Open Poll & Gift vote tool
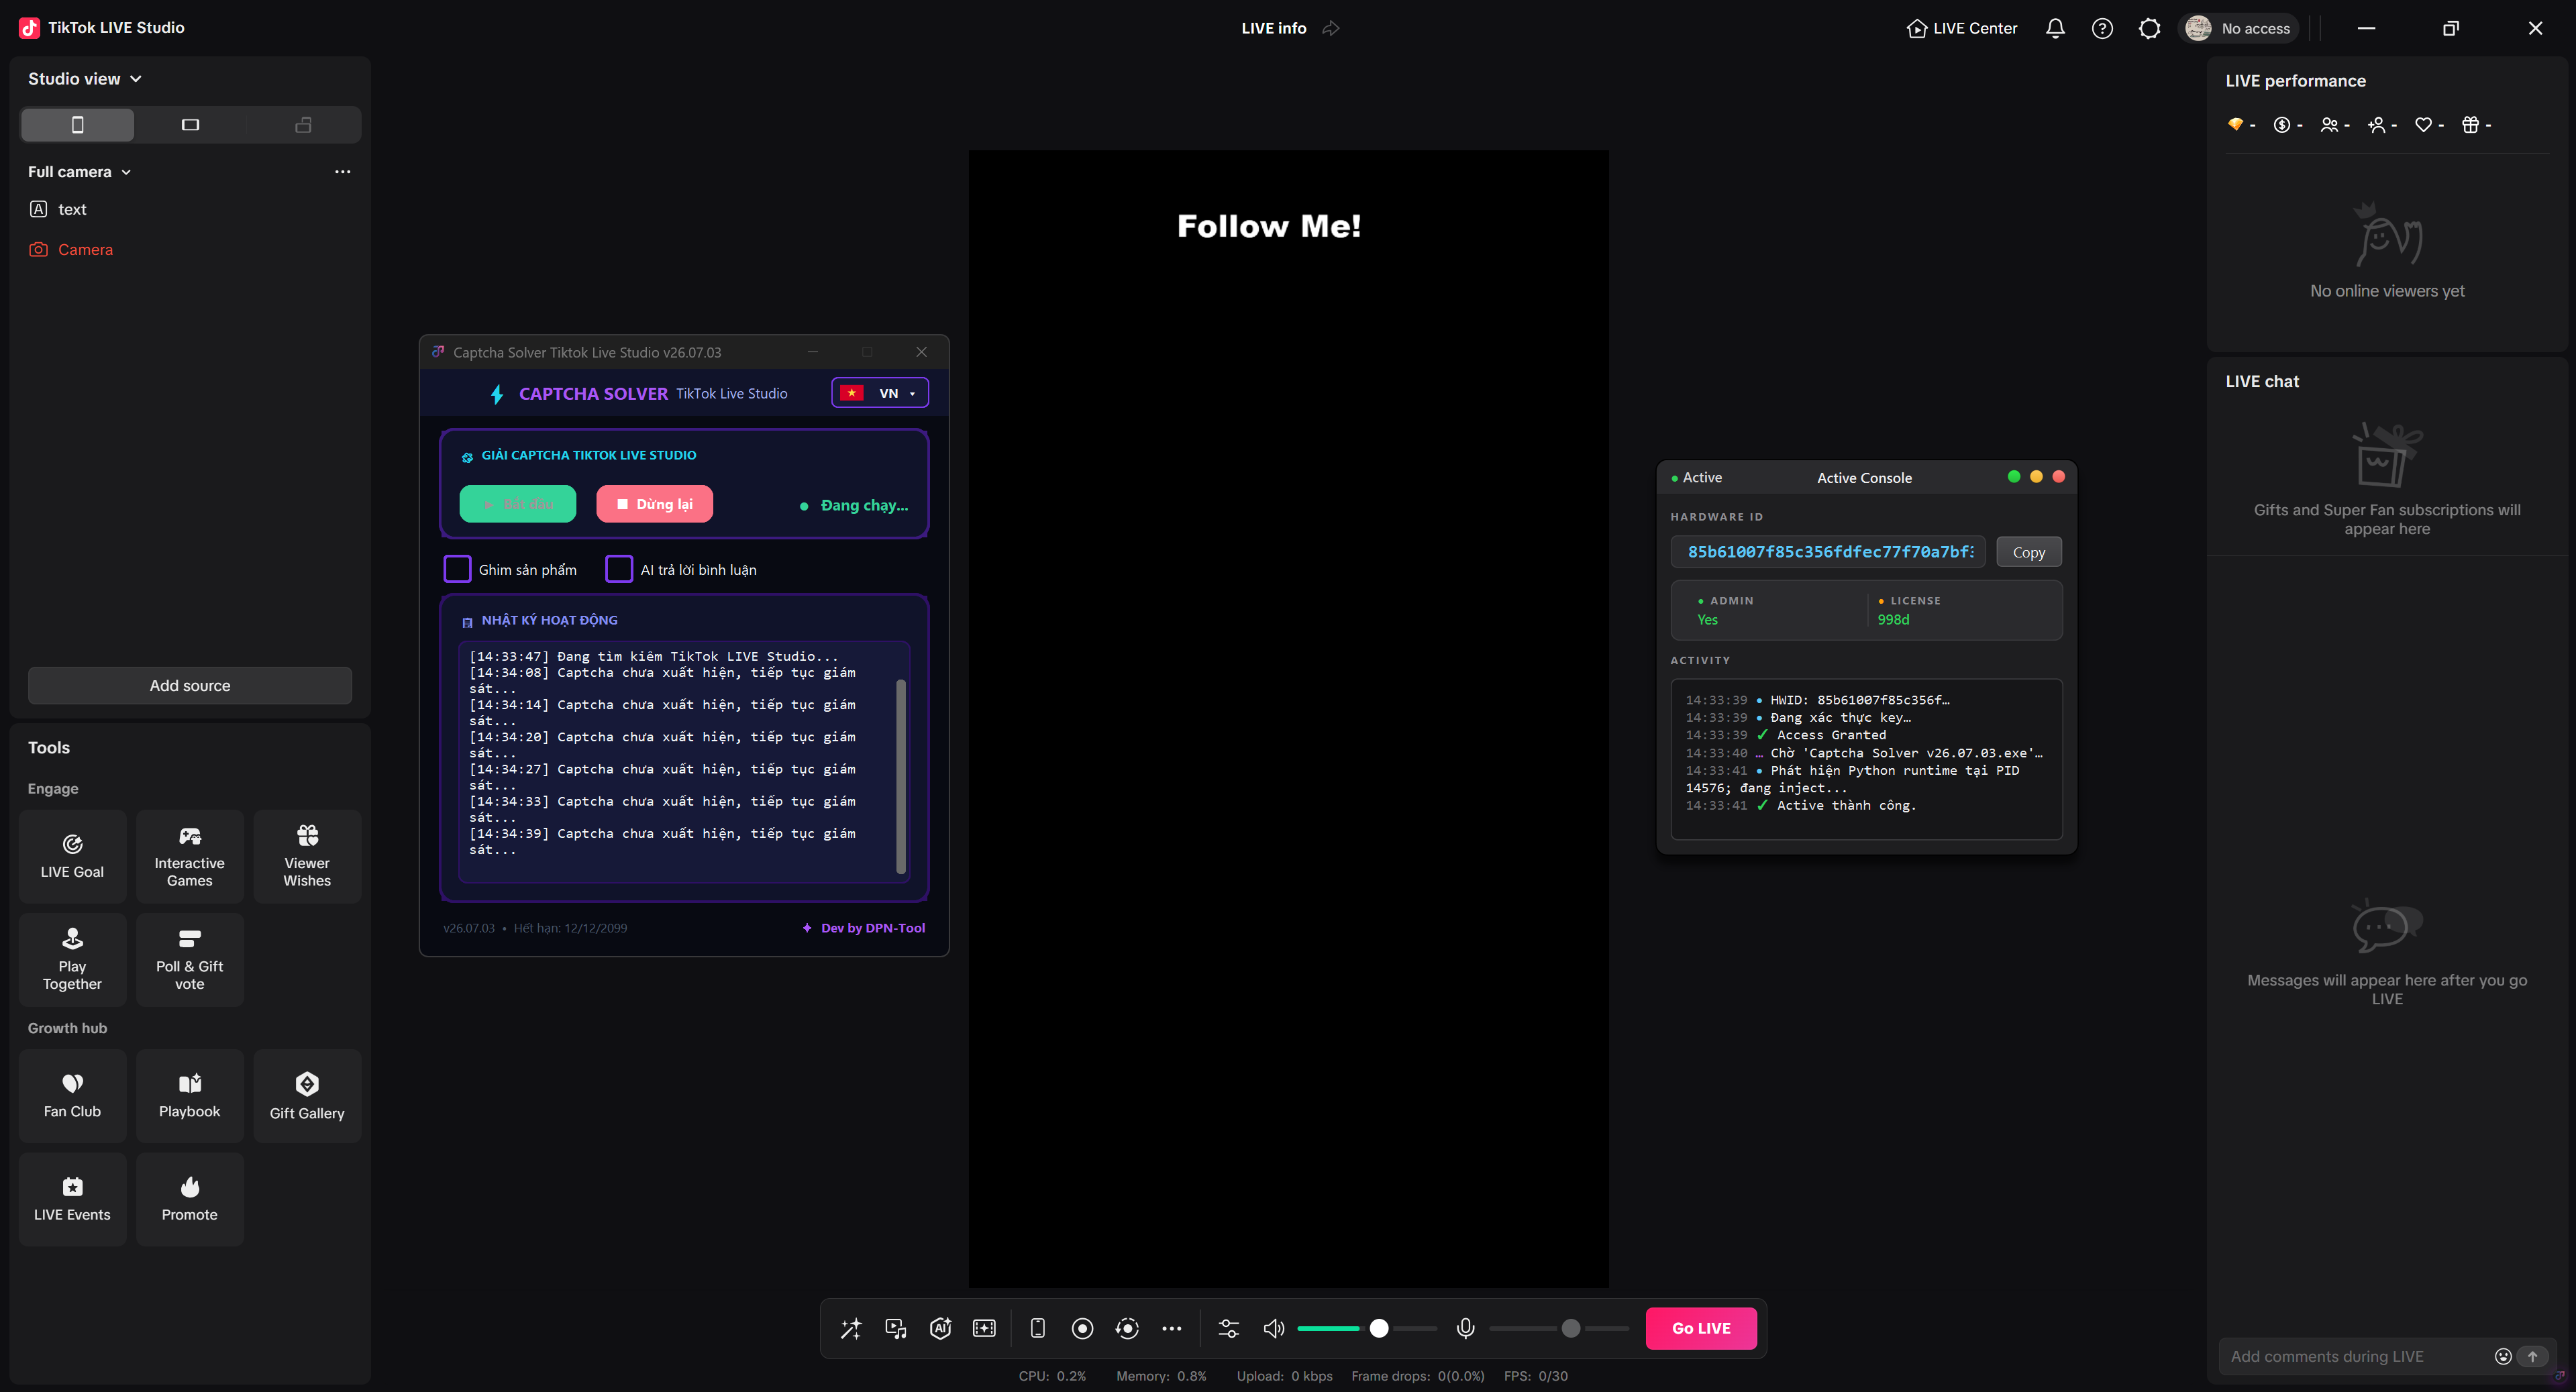This screenshot has width=2576, height=1392. pos(190,960)
